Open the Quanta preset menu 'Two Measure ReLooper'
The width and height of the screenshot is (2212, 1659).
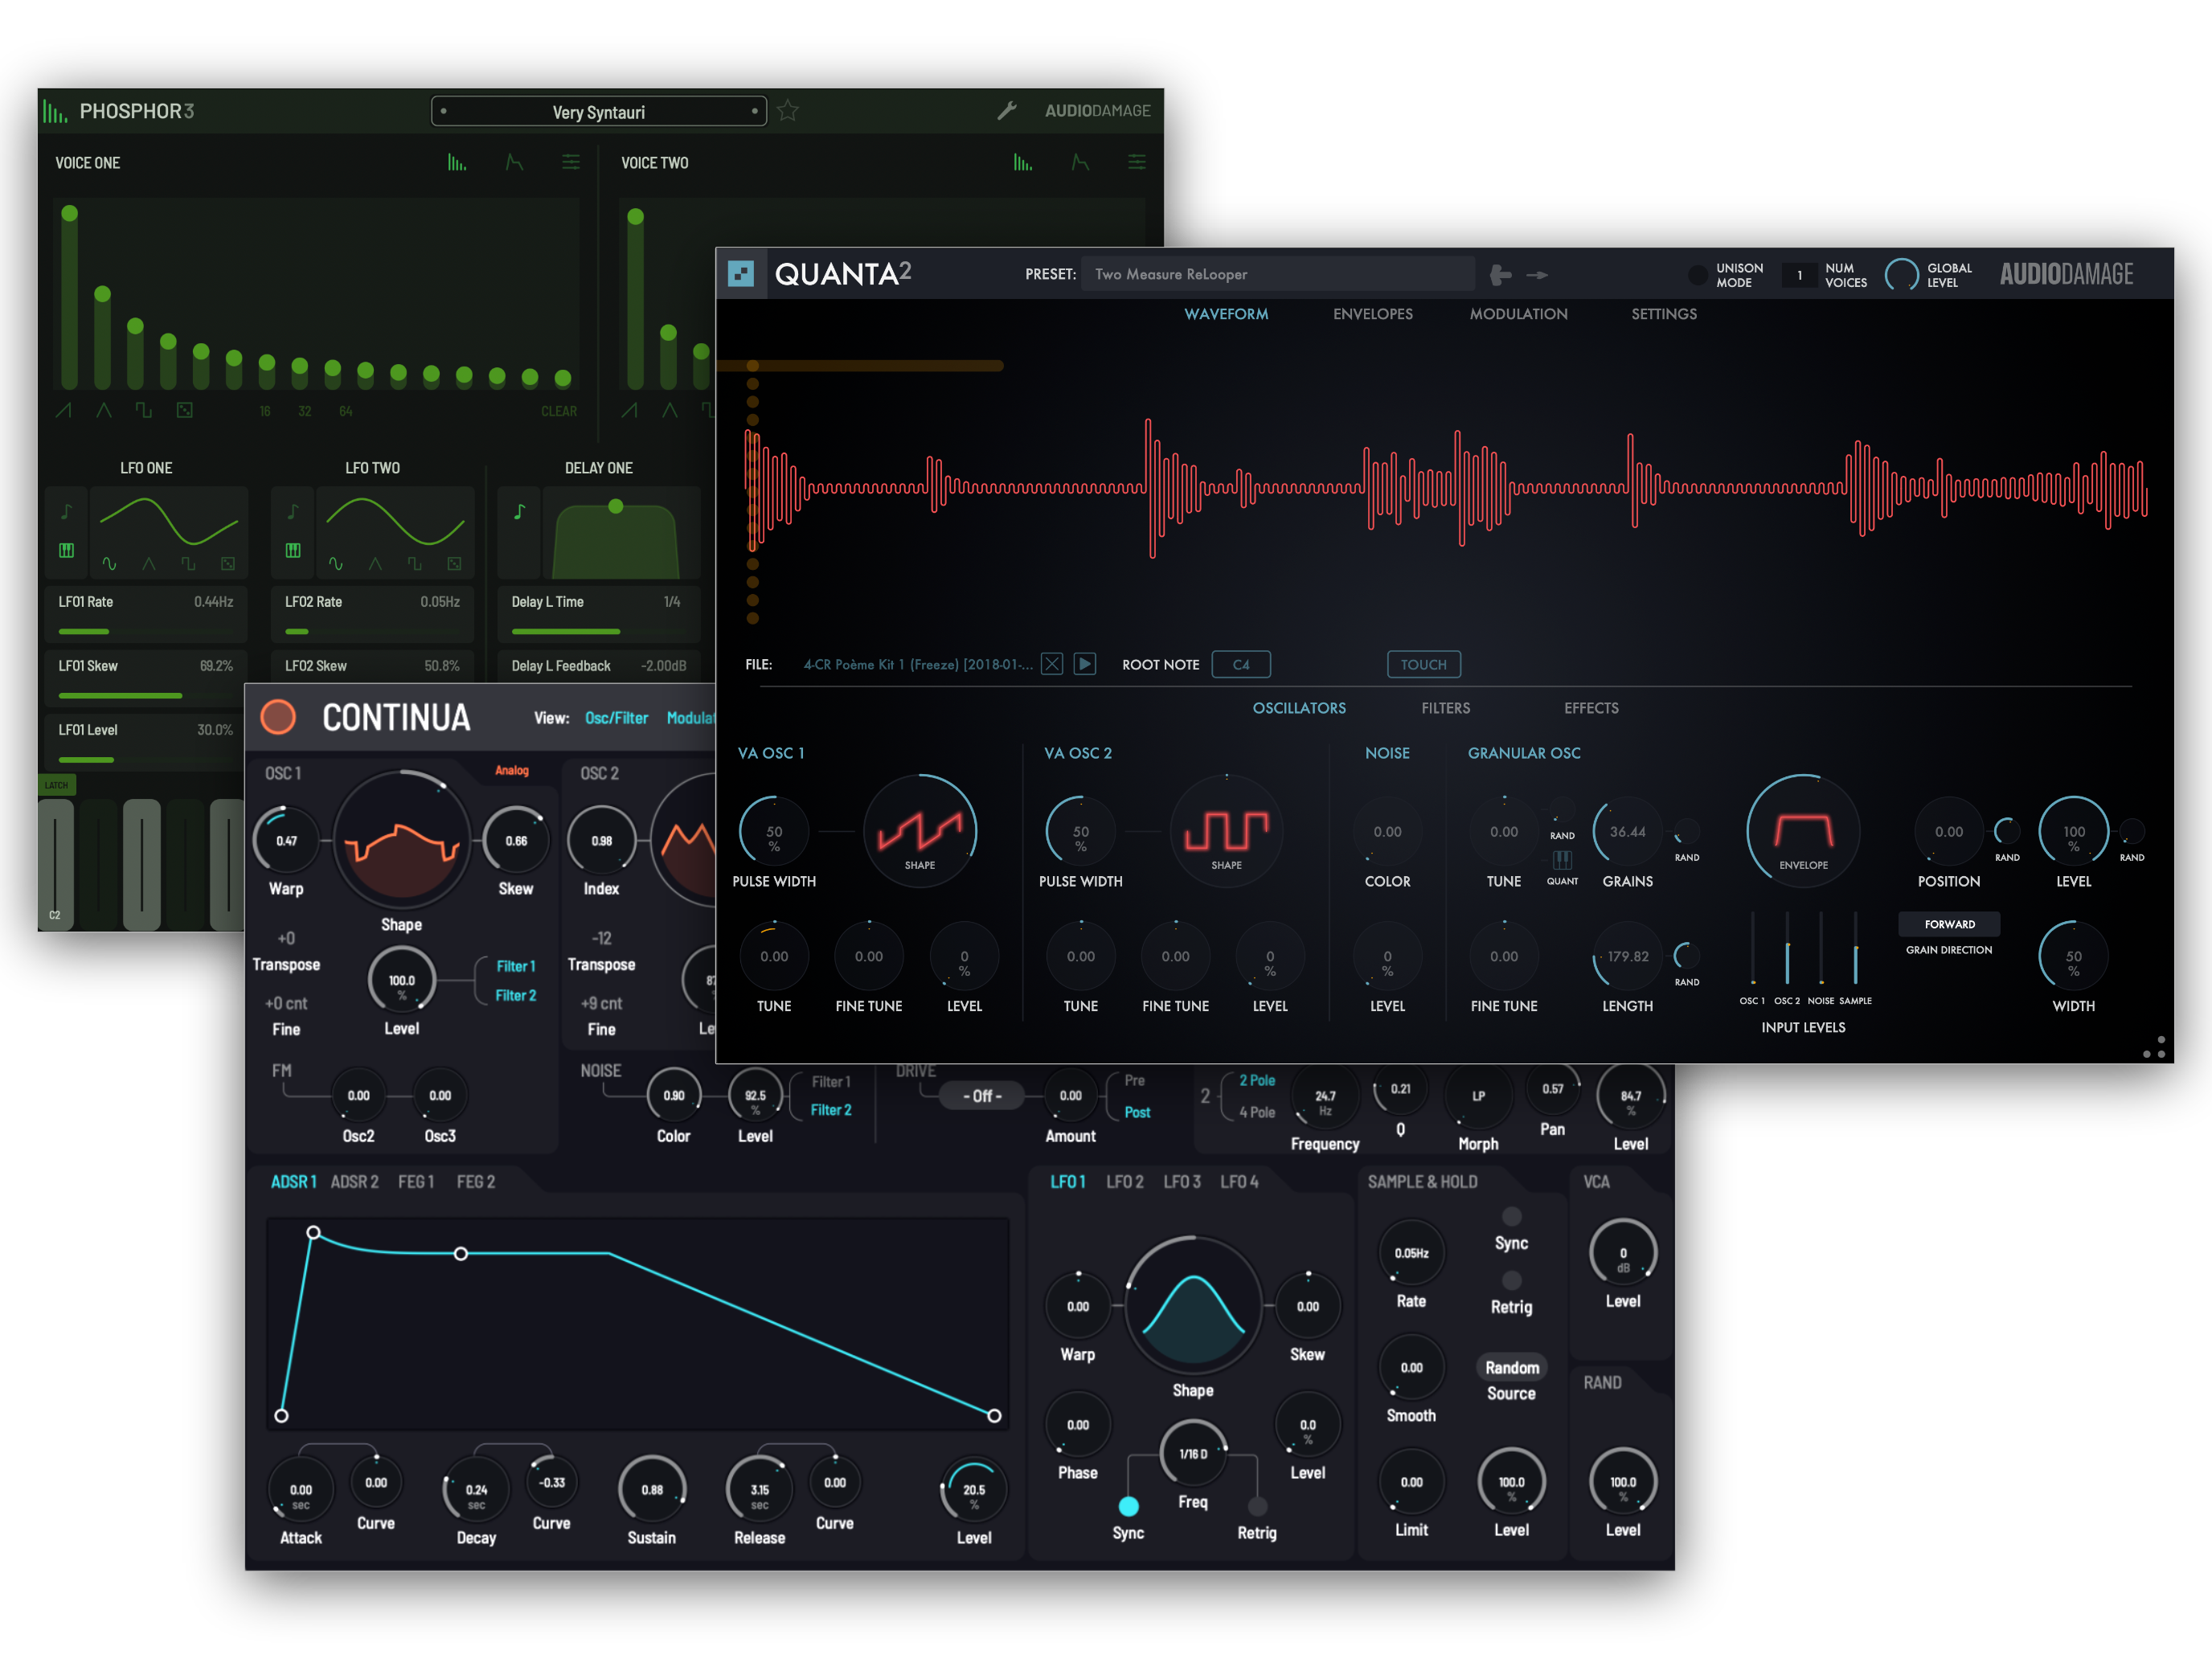click(1277, 274)
